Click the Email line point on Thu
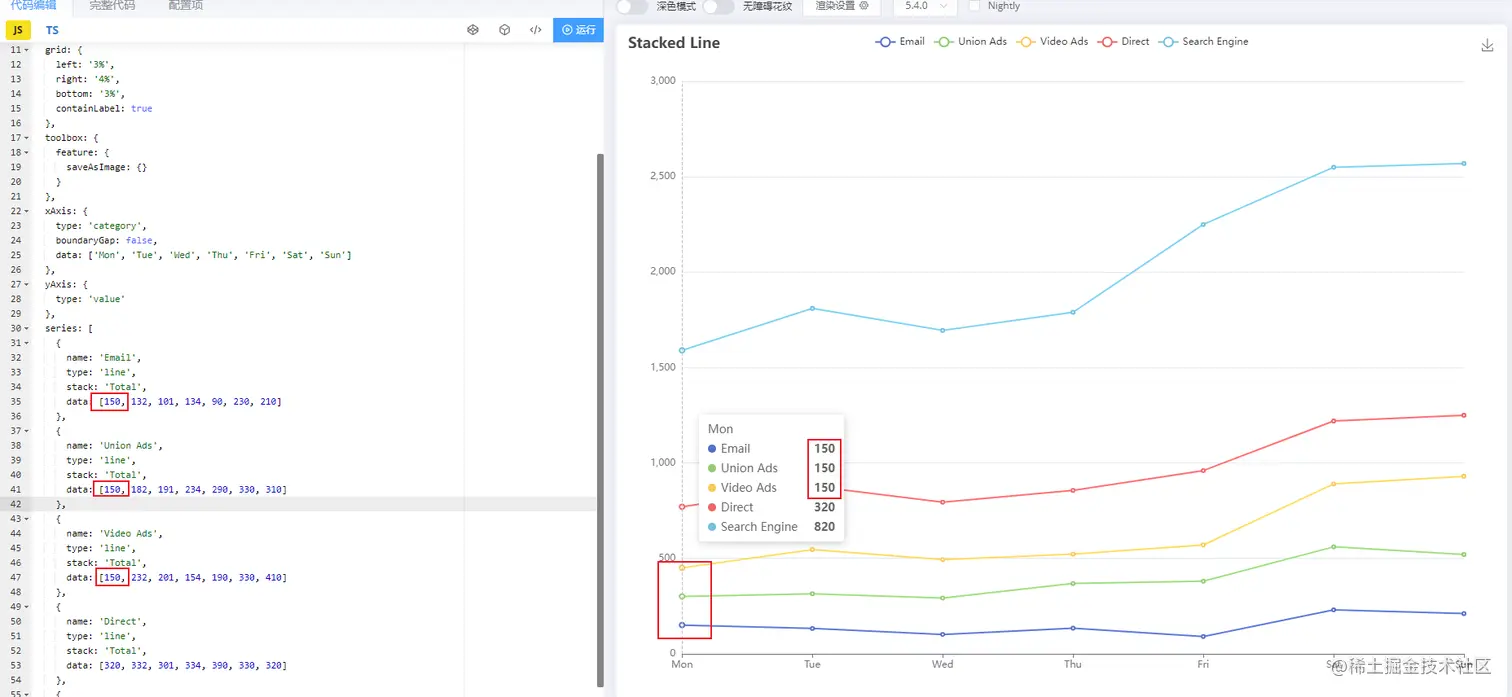This screenshot has height=697, width=1512. click(1073, 628)
